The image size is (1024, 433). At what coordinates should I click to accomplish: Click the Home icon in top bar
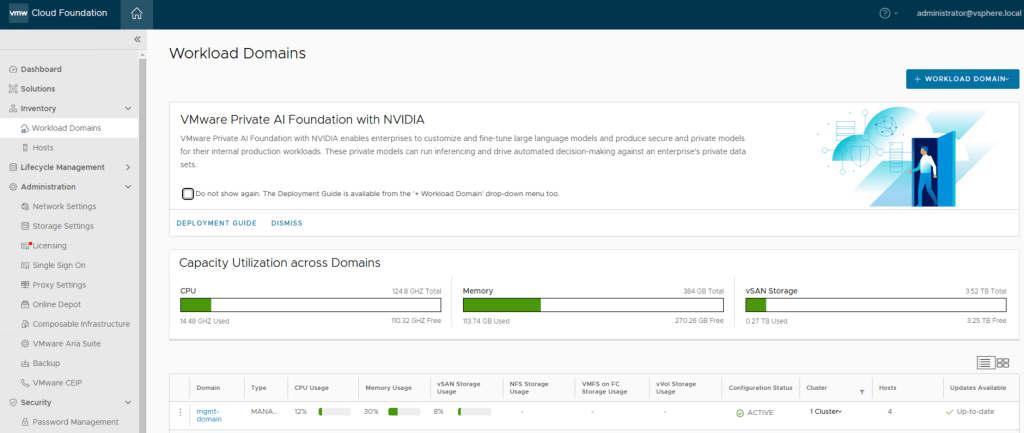click(x=136, y=13)
